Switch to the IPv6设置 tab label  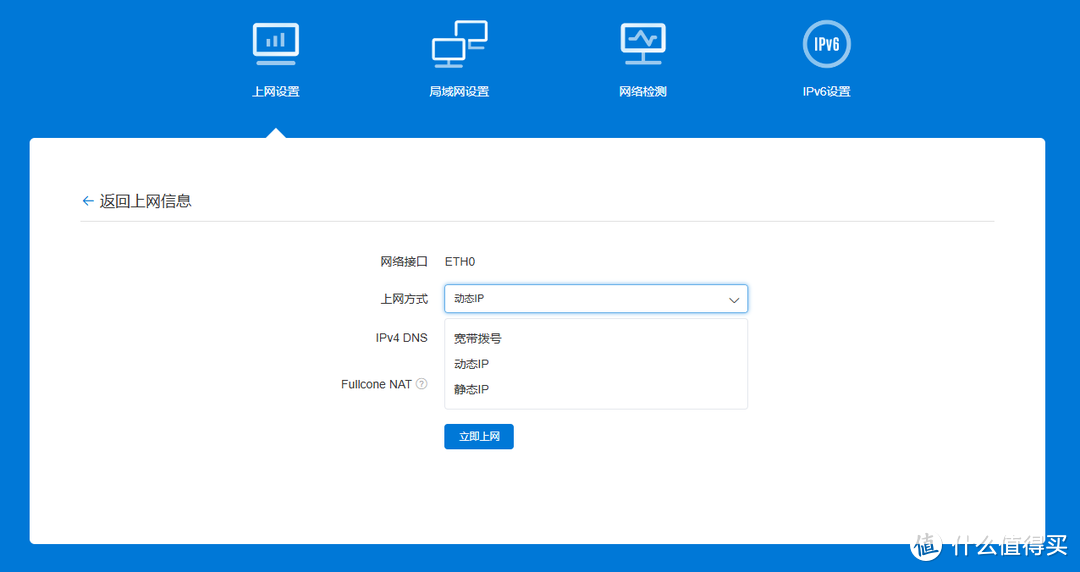coord(826,92)
